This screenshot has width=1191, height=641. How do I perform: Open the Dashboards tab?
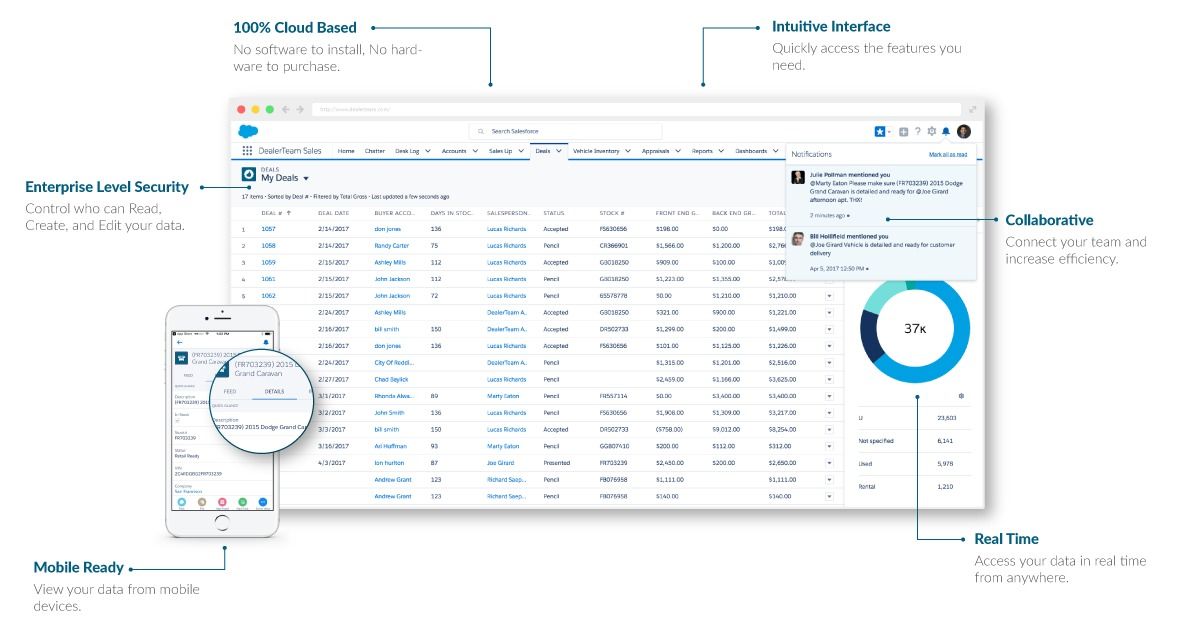[x=751, y=151]
